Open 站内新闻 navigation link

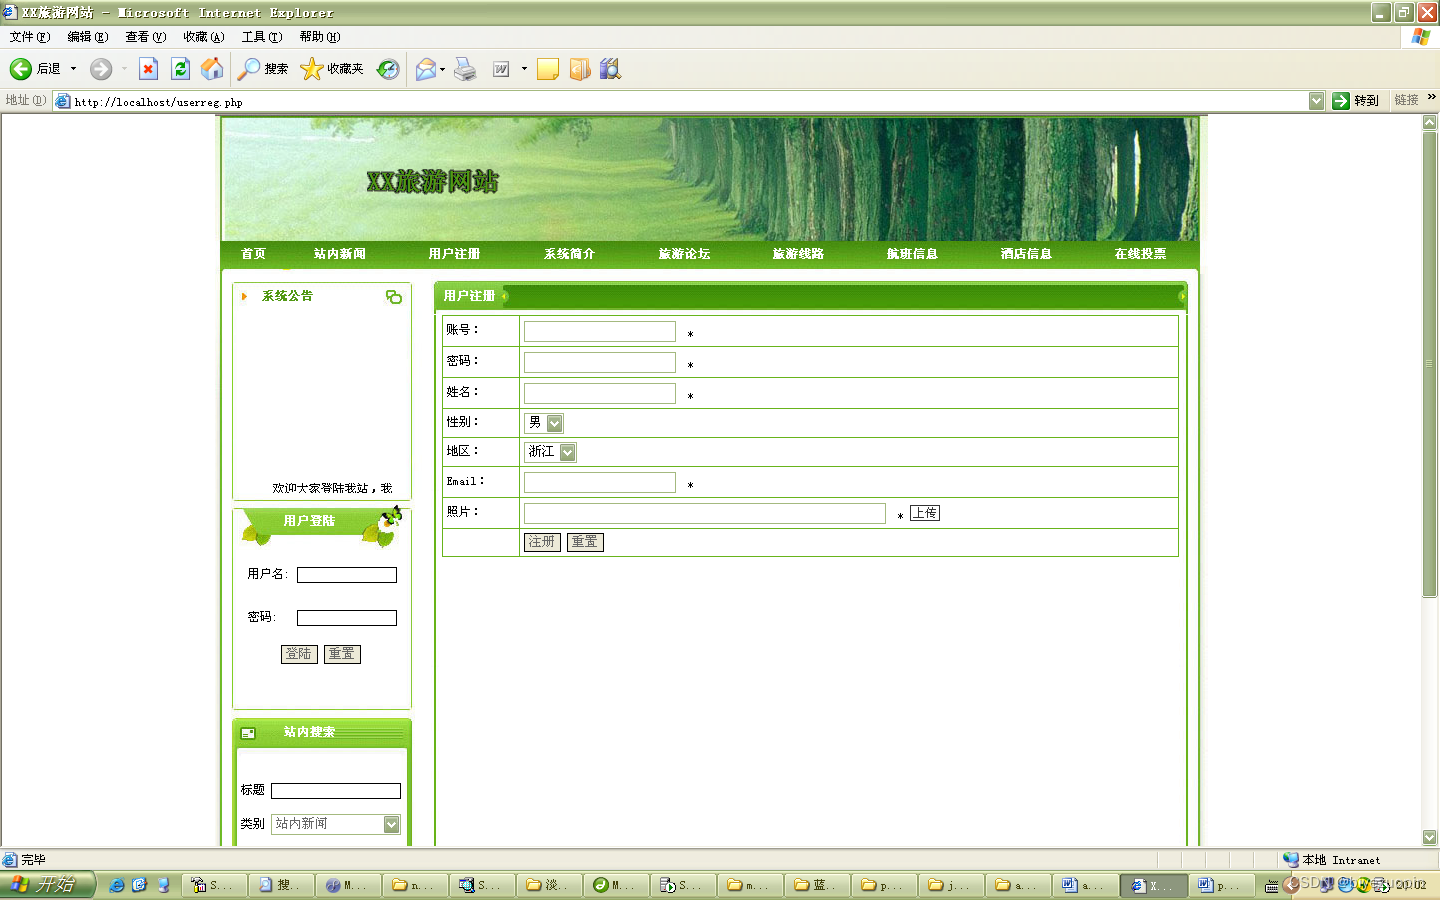(x=340, y=254)
